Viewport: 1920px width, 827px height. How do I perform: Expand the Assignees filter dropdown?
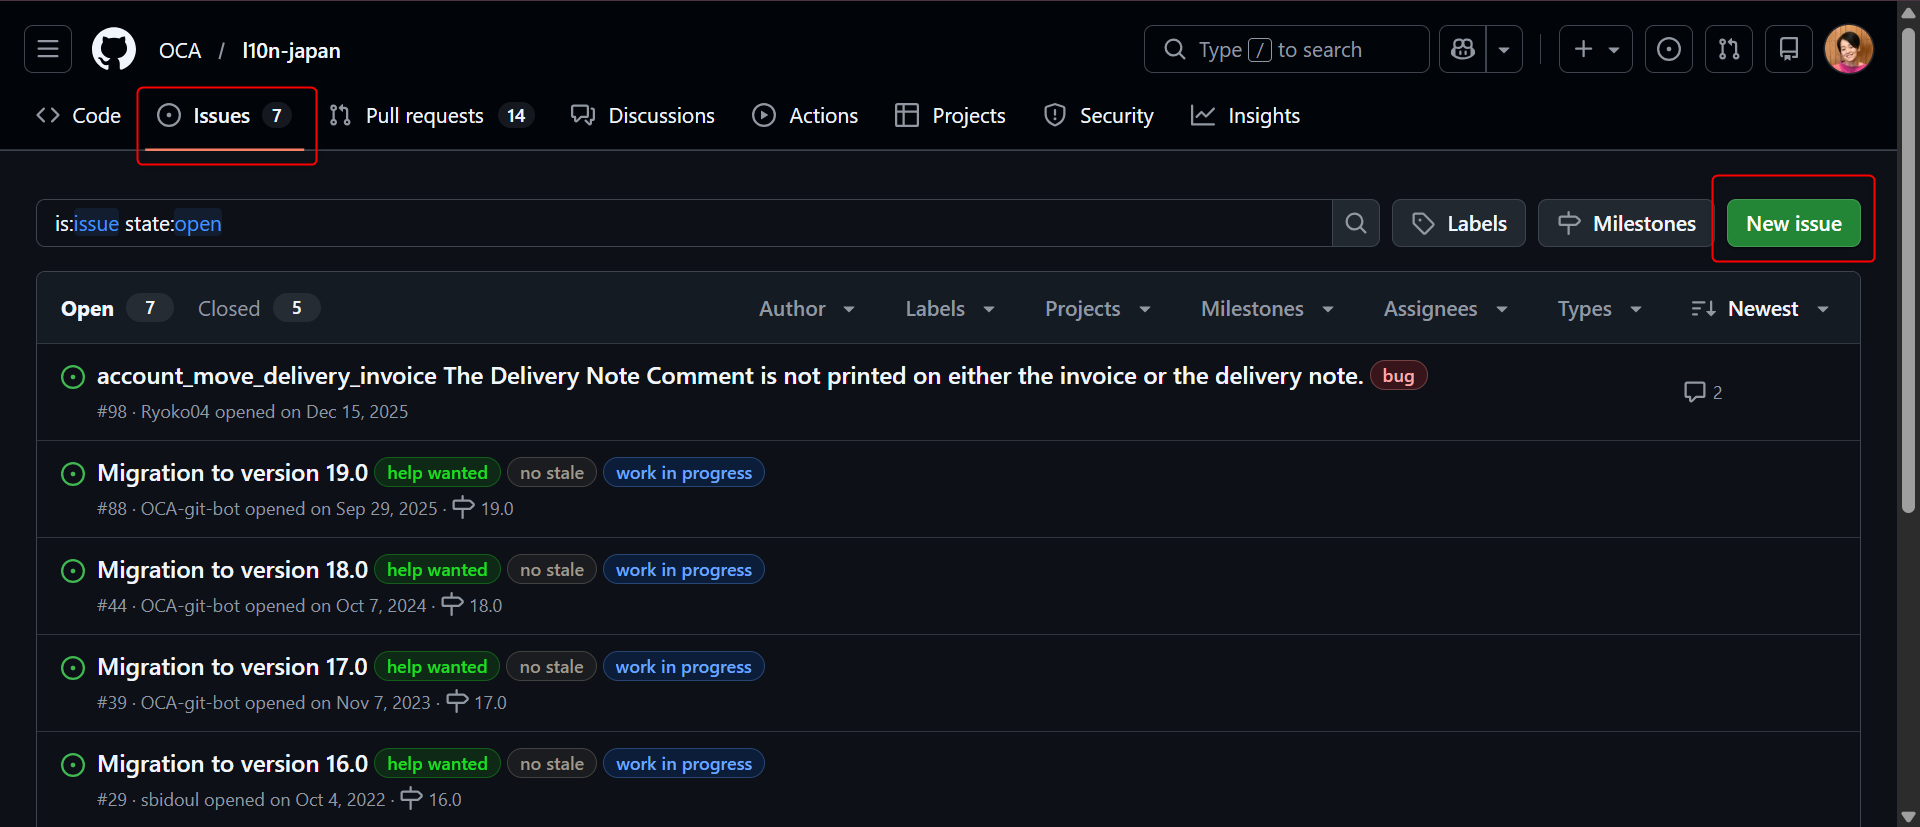pos(1446,309)
